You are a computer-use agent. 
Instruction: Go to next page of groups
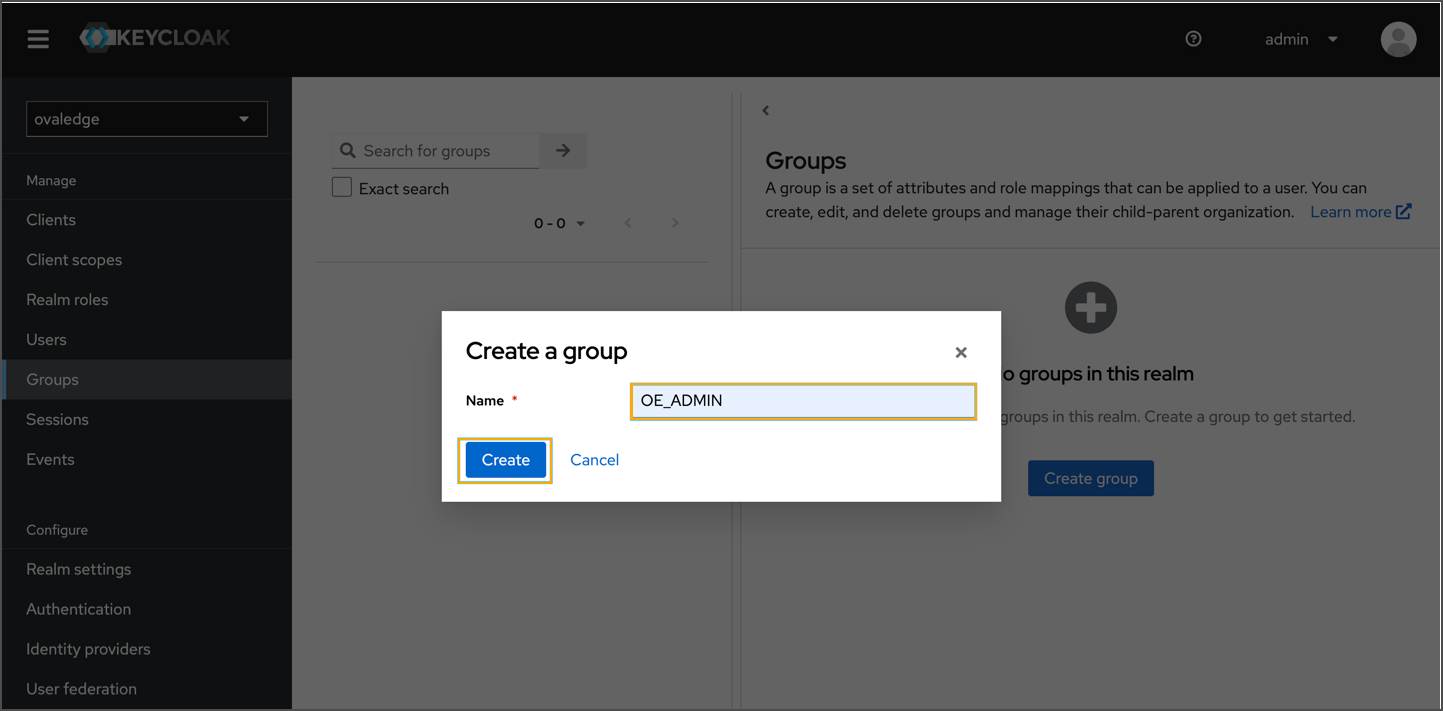click(675, 223)
